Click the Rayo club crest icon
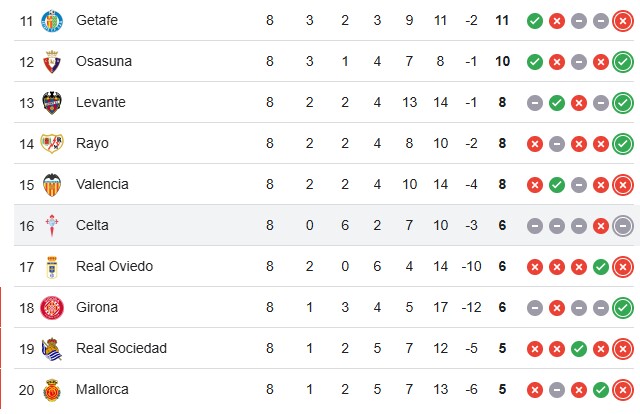The height and width of the screenshot is (414, 640). click(52, 143)
